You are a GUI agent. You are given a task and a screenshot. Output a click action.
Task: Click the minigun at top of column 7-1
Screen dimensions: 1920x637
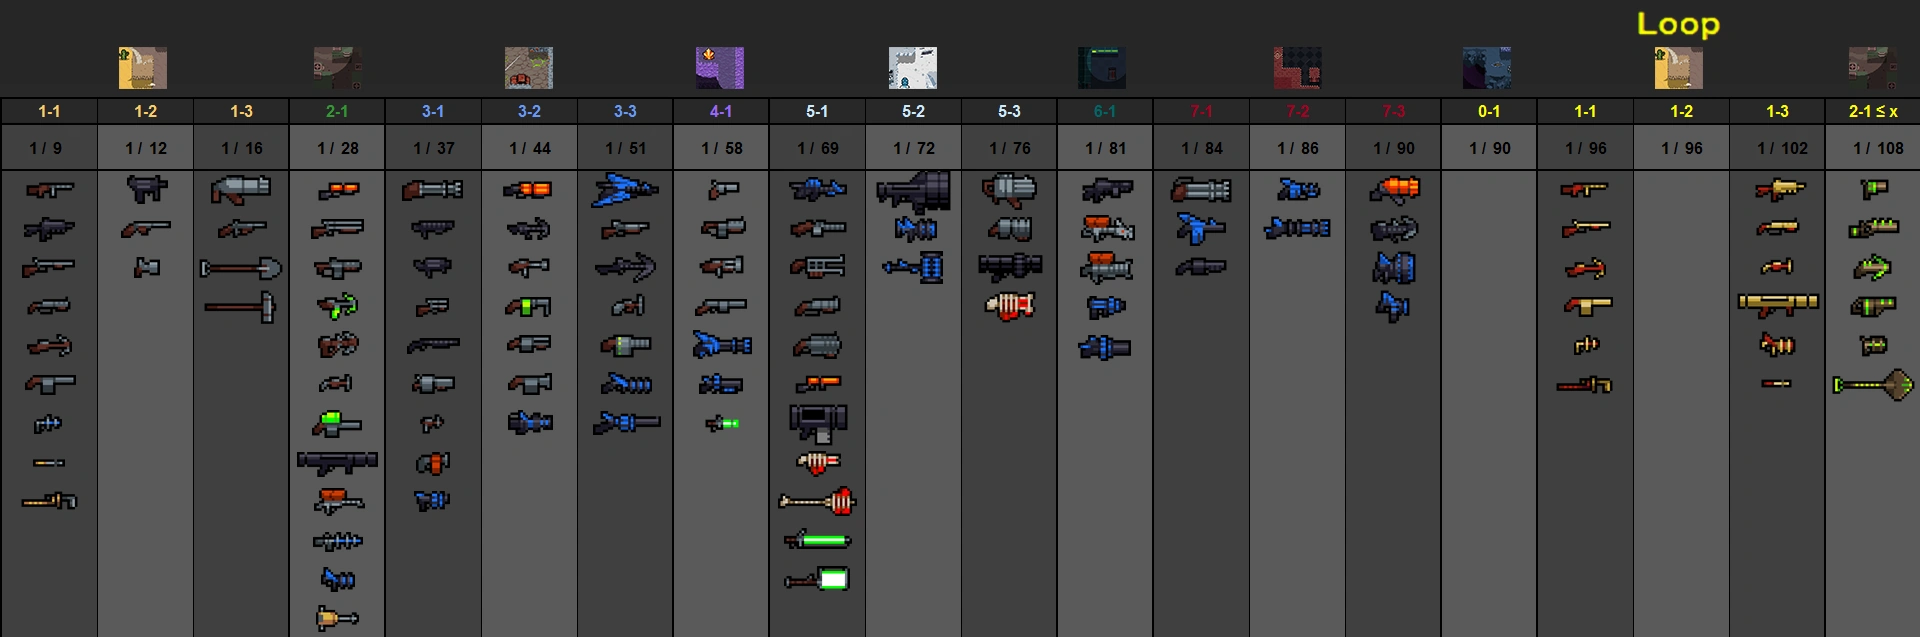pos(1201,189)
